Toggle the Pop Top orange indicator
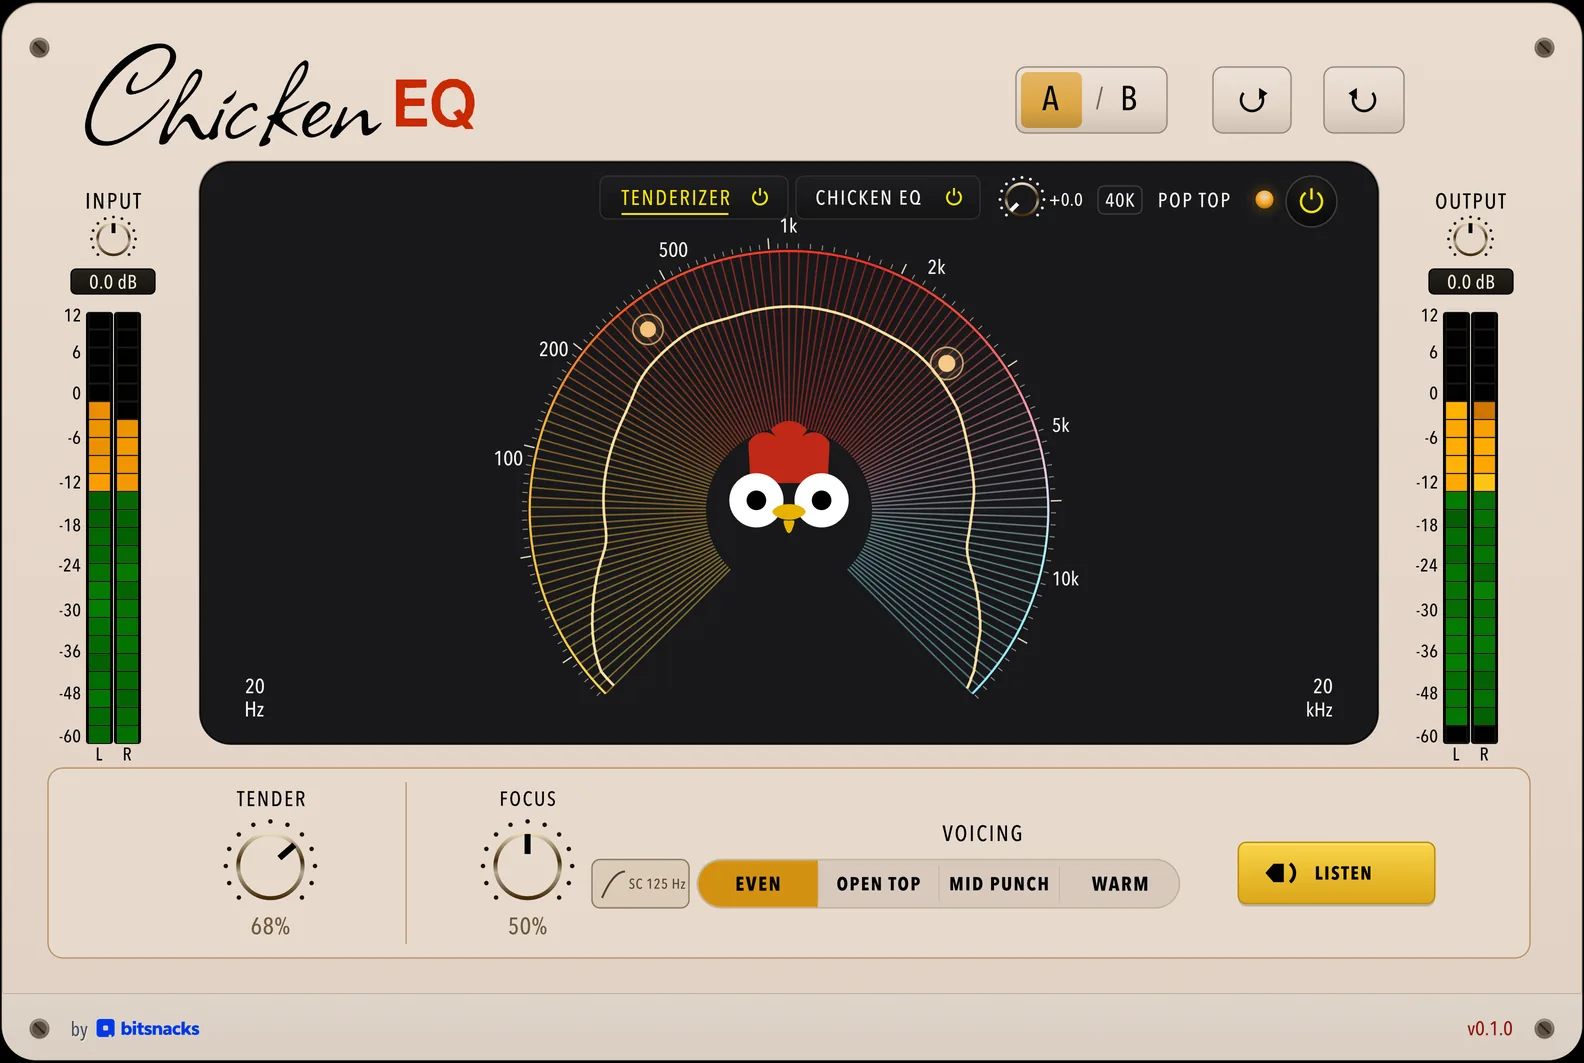 1264,200
